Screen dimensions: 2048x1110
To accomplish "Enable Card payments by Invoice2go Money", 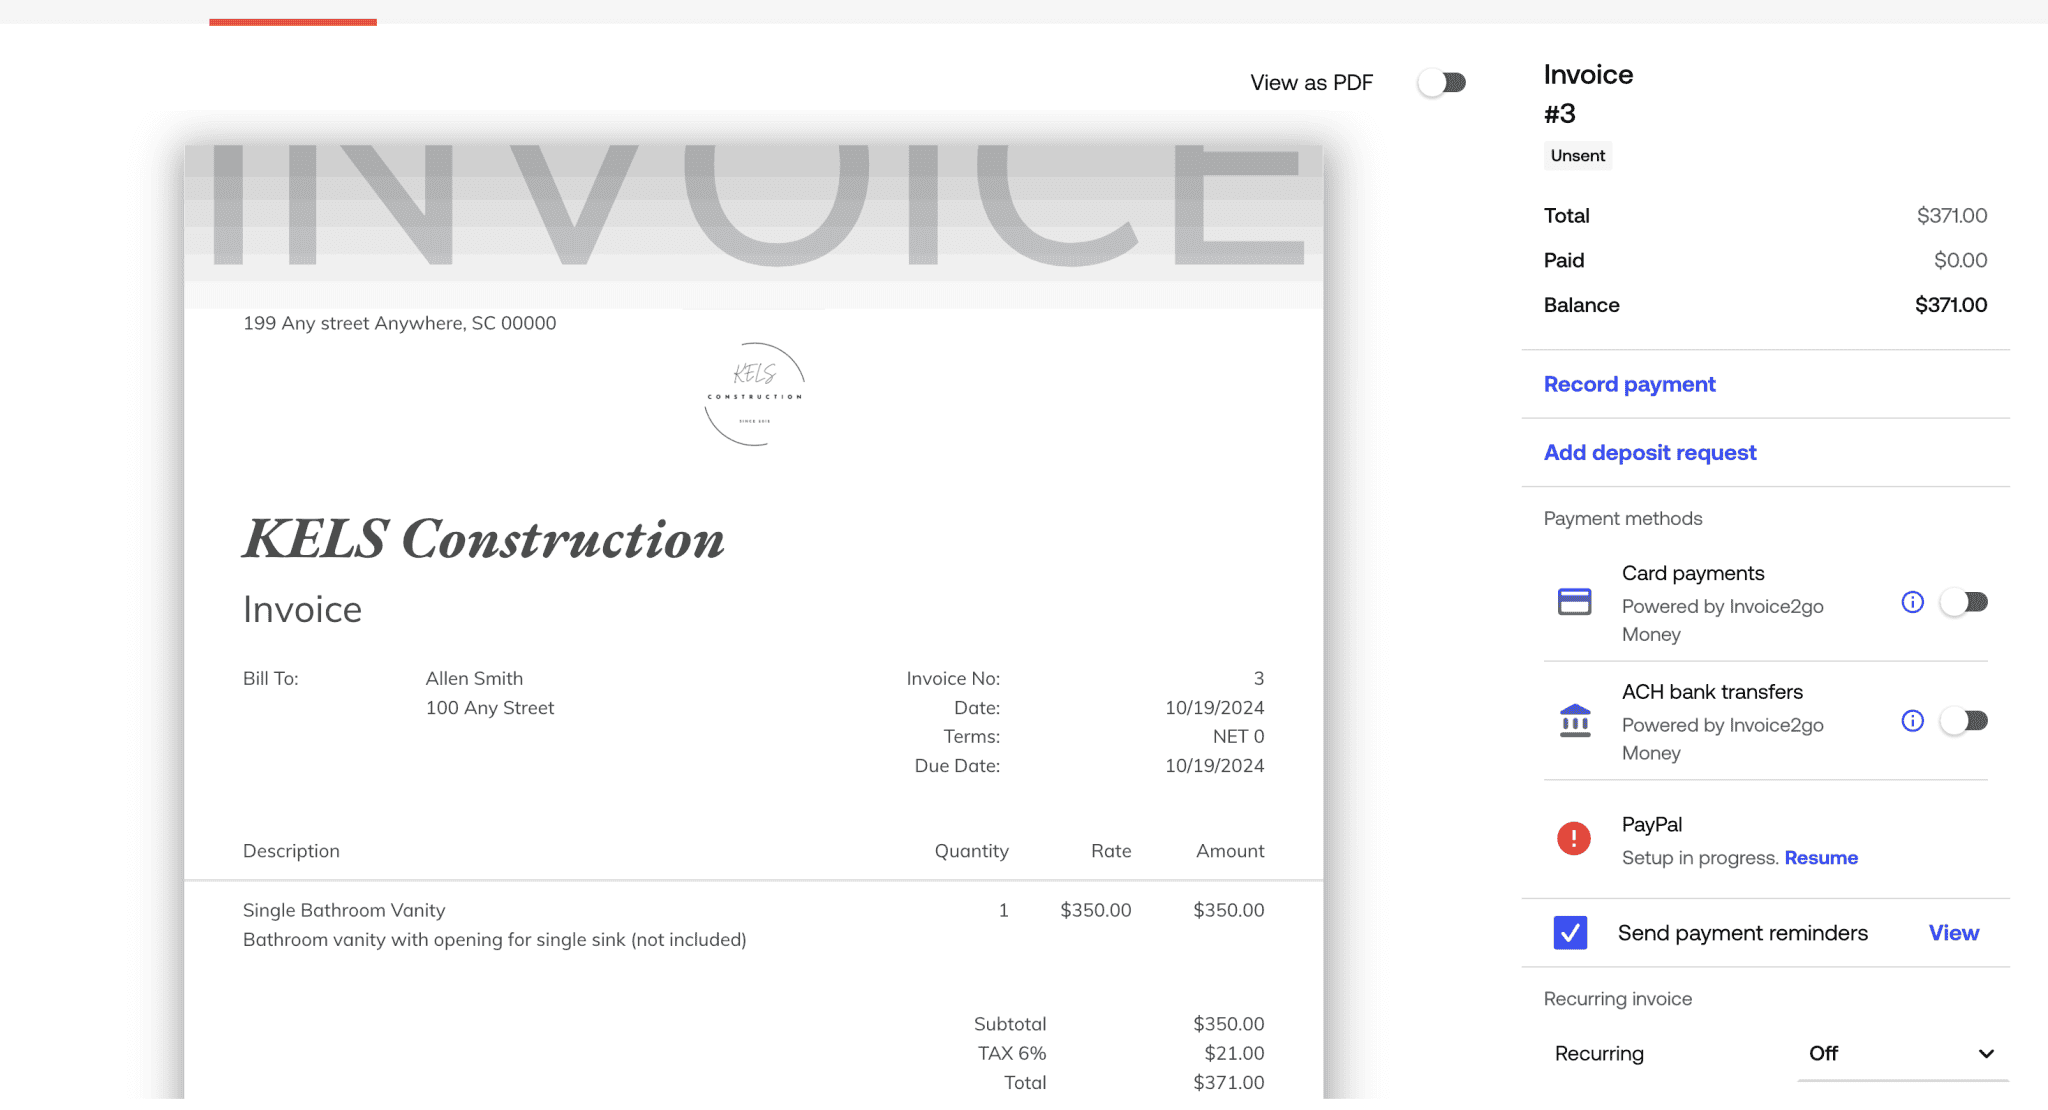I will (1965, 601).
